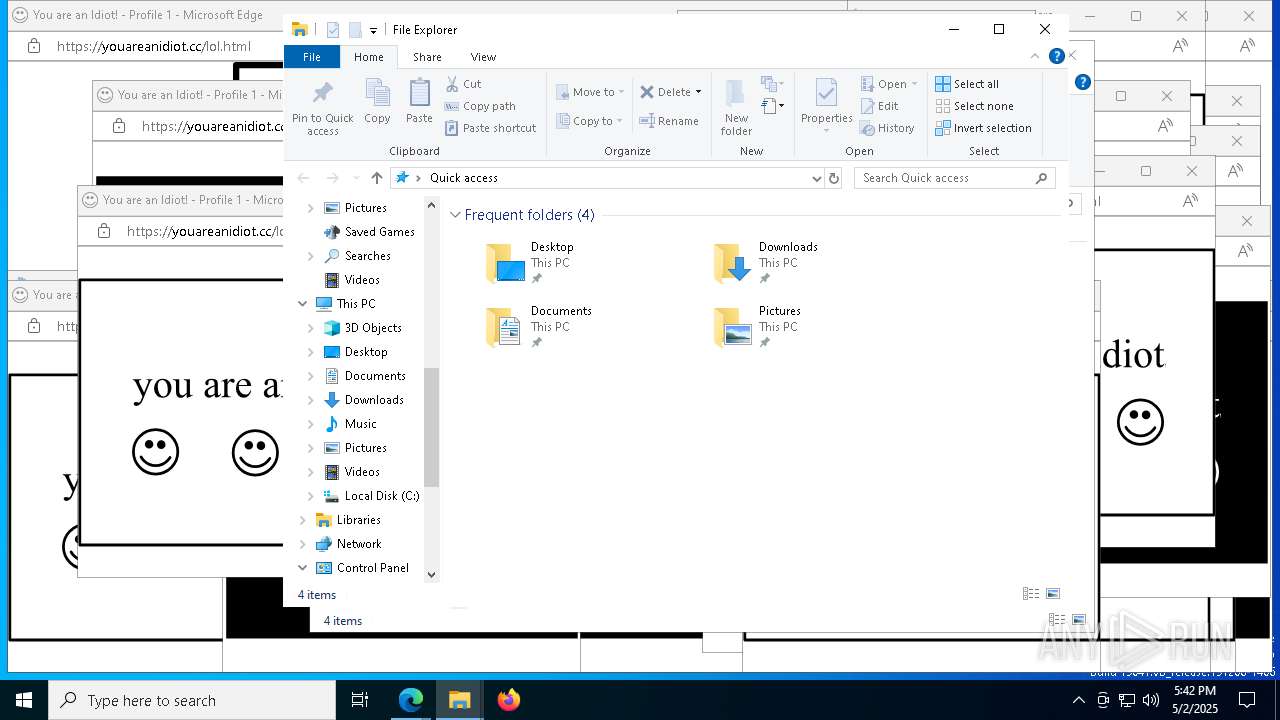1280x720 pixels.
Task: Open Microsoft Edge from taskbar
Action: pos(411,700)
